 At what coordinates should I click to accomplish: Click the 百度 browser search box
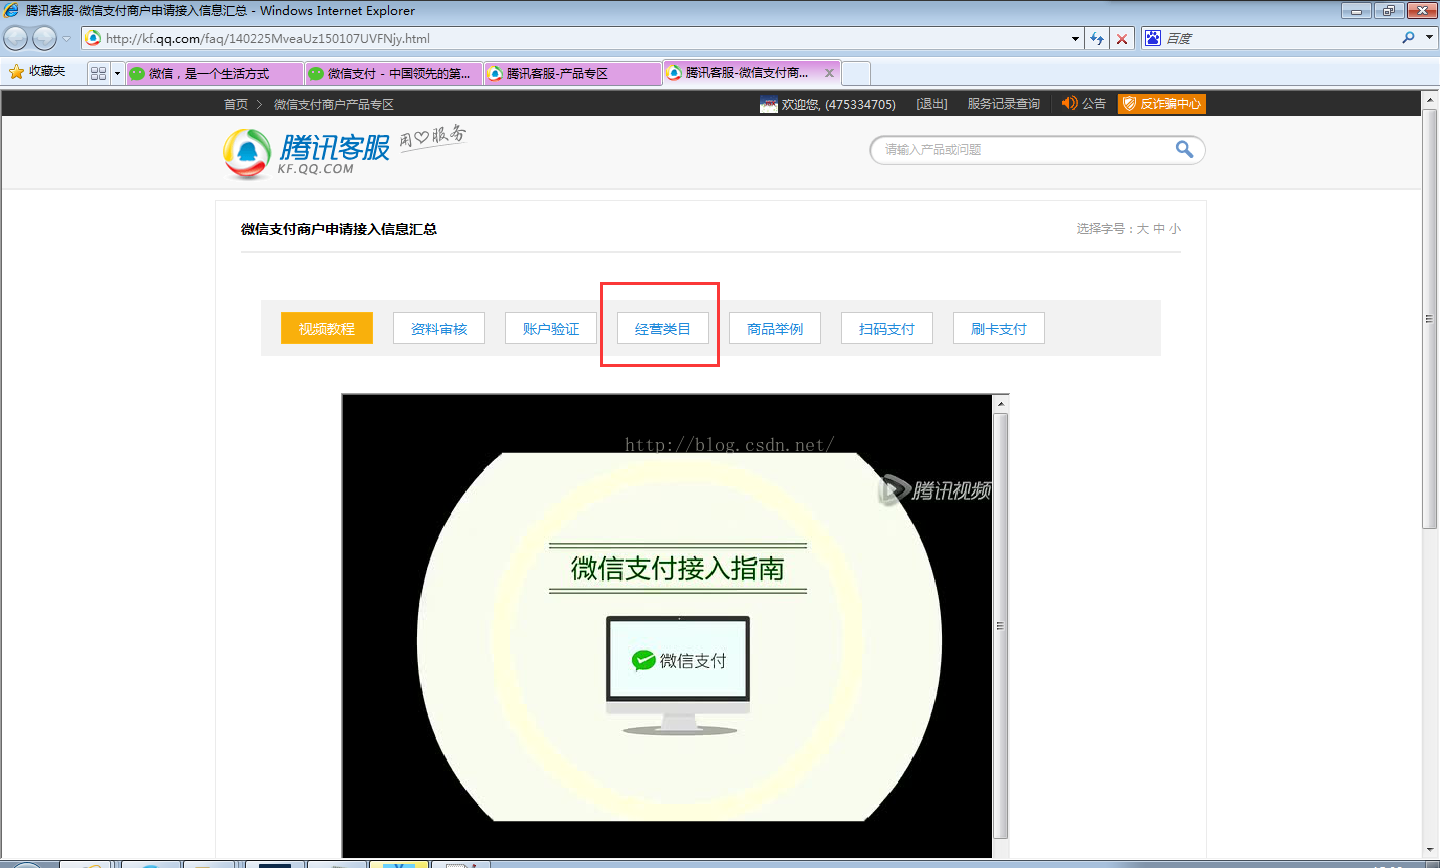(1280, 38)
